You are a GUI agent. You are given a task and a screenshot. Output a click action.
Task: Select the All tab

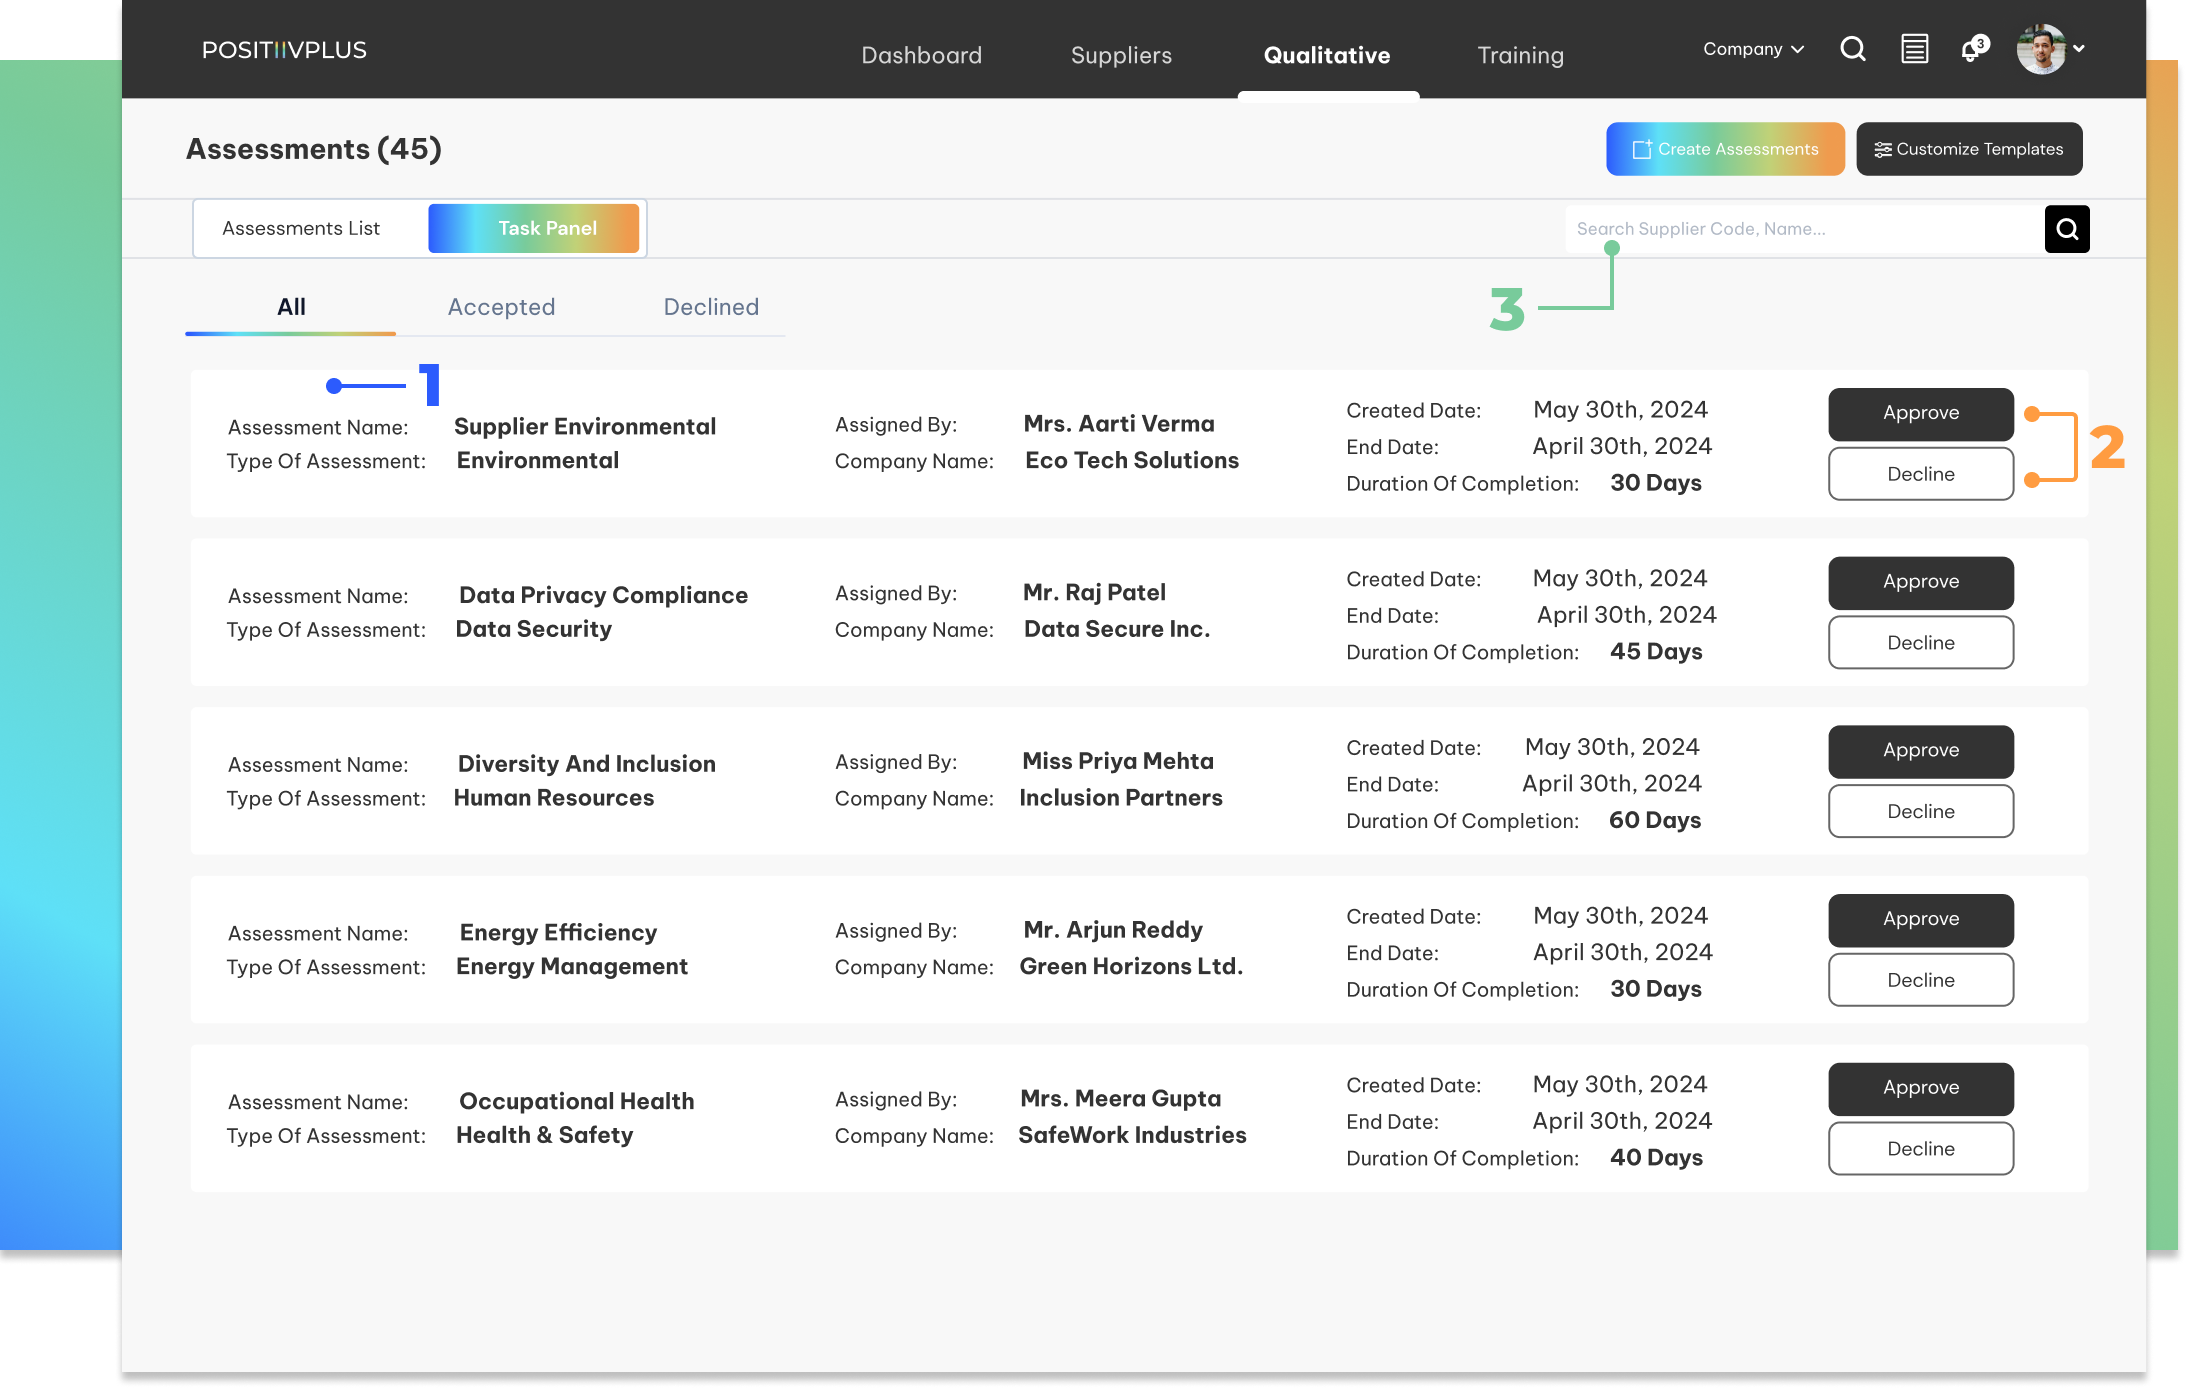tap(291, 307)
